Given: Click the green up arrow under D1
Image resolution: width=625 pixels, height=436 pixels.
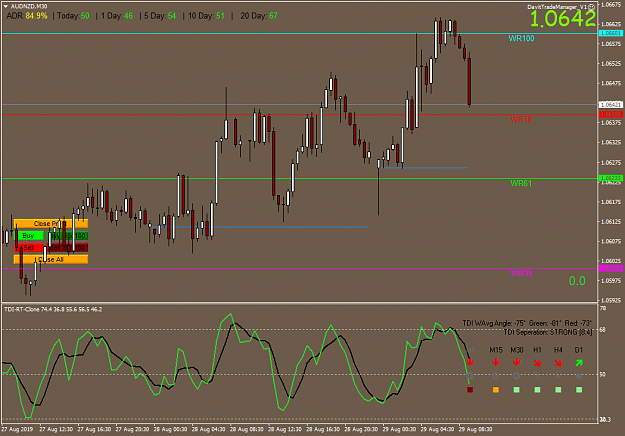Looking at the screenshot, I should [579, 363].
